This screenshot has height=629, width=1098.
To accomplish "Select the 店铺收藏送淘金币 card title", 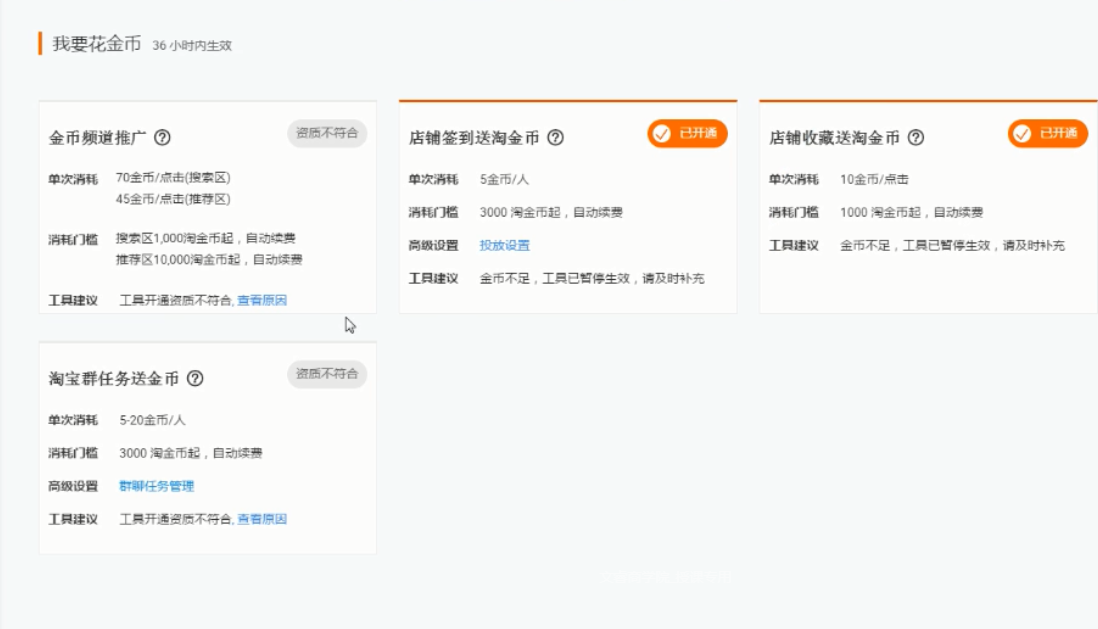I will tap(834, 138).
